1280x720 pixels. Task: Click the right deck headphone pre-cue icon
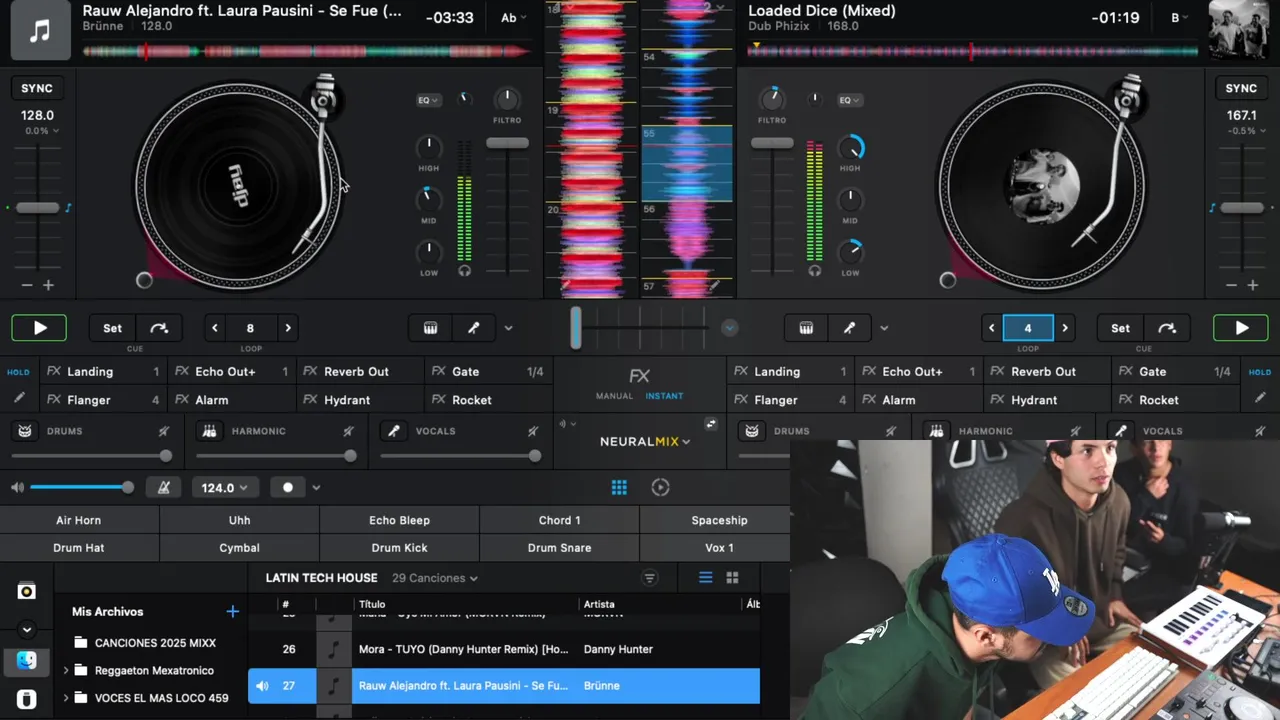click(x=815, y=271)
